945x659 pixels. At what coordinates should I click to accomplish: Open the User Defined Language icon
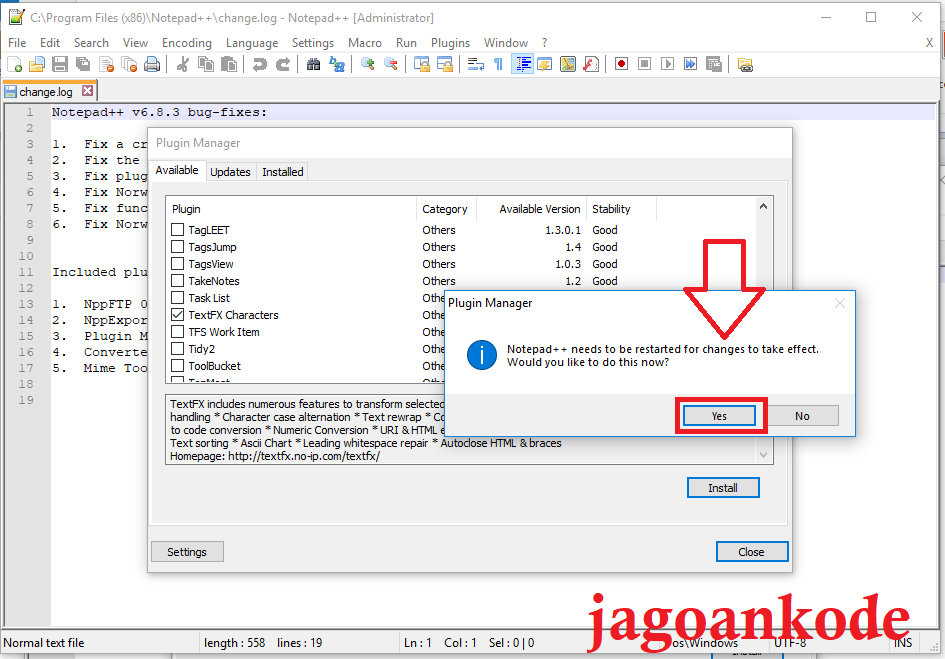(545, 64)
